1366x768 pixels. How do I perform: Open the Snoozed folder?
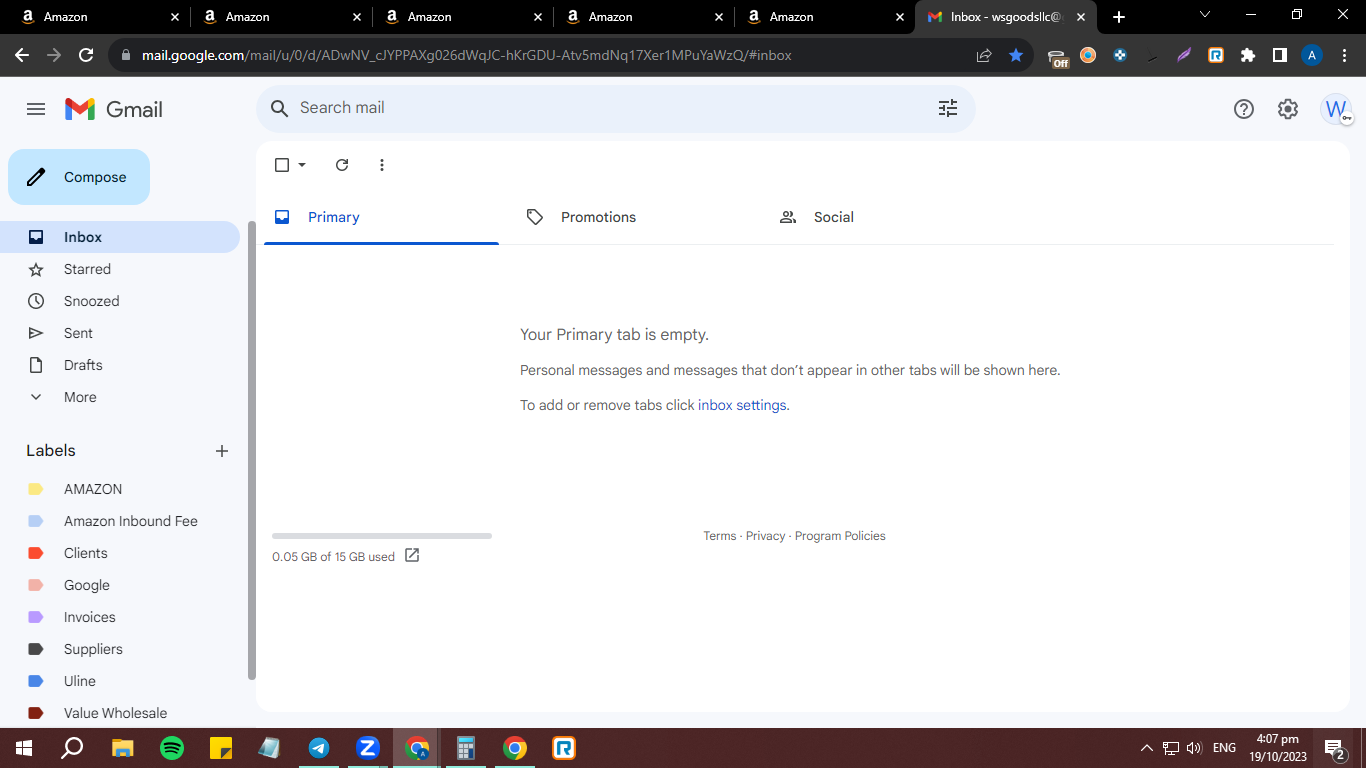click(120, 301)
